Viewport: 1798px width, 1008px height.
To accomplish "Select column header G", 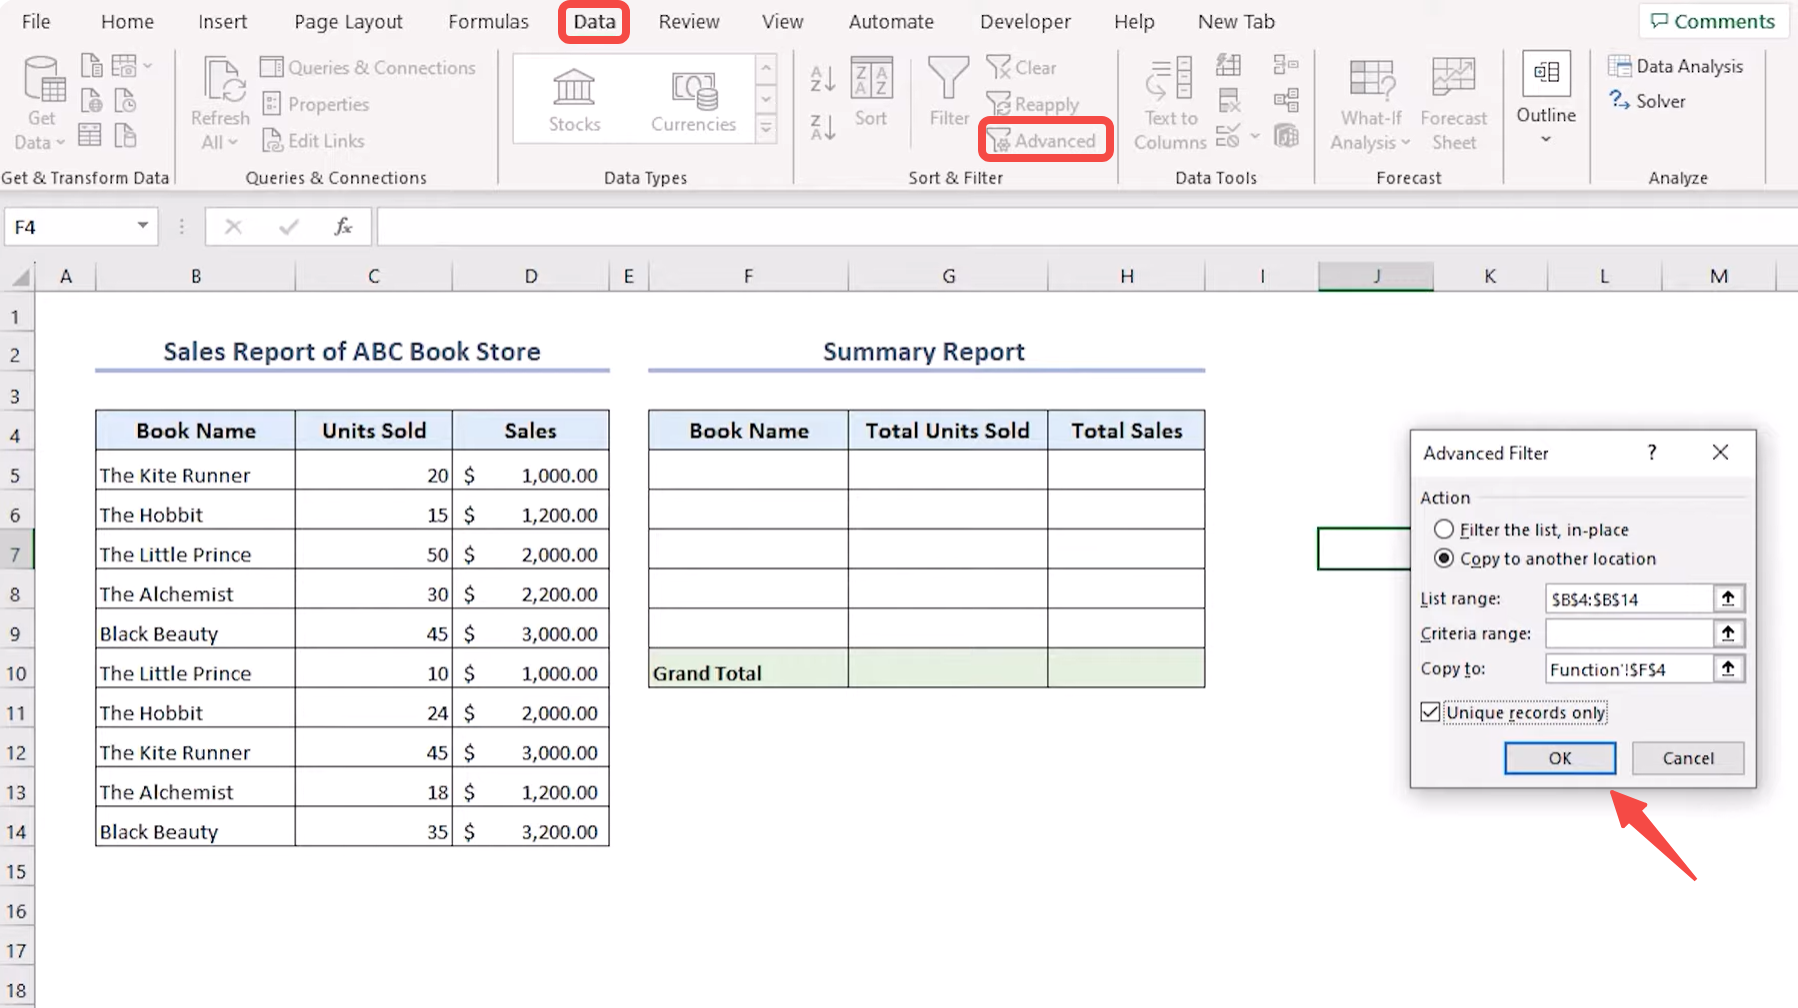I will (x=948, y=276).
